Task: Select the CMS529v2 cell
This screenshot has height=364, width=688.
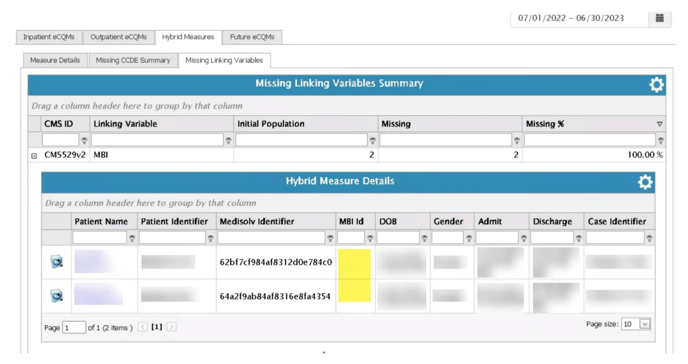Action: click(65, 155)
